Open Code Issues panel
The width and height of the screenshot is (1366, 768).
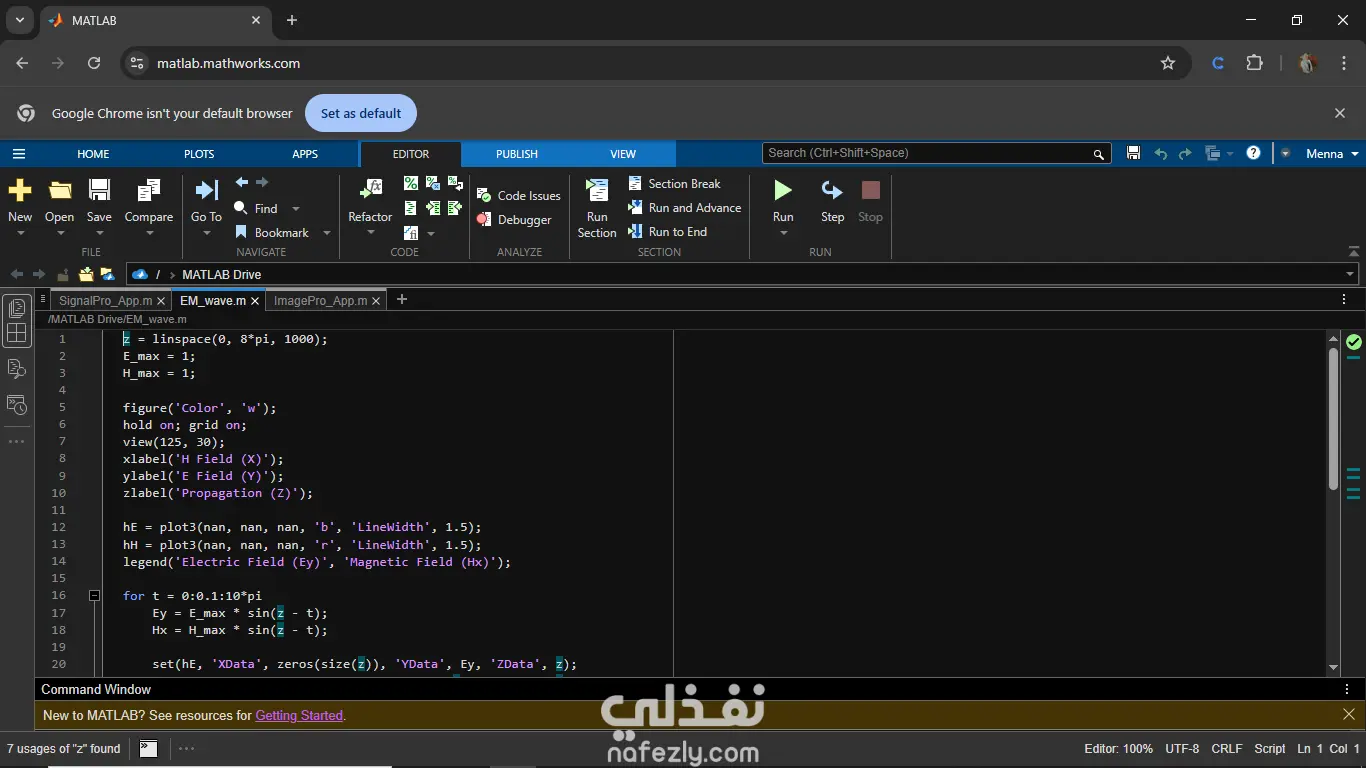(x=519, y=196)
